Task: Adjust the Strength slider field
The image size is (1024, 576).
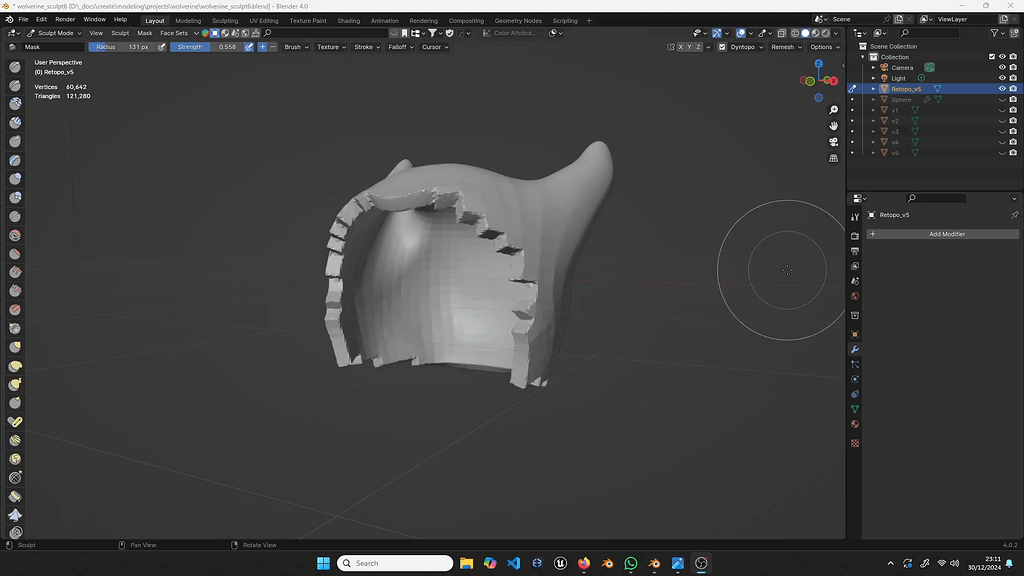Action: coord(206,47)
